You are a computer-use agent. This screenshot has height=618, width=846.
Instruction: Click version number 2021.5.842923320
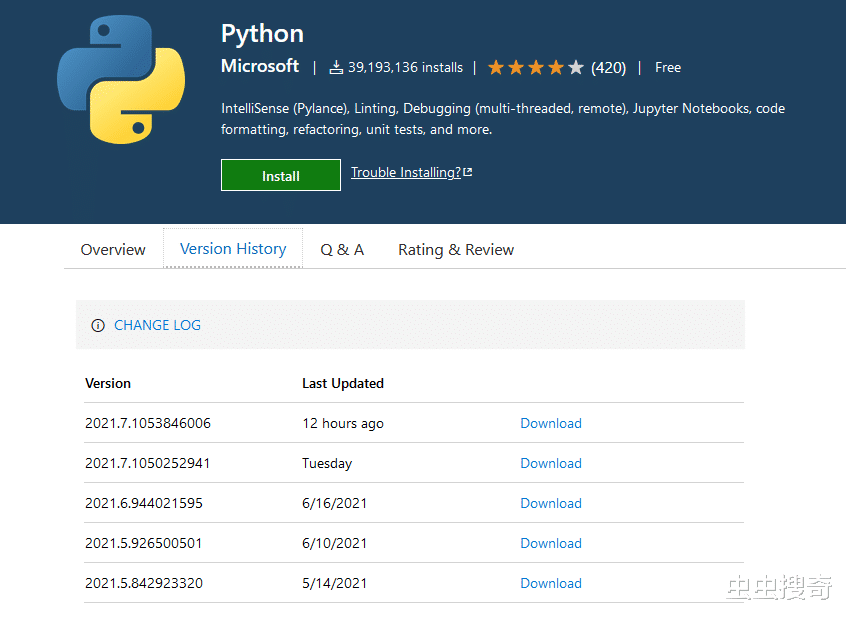point(144,583)
